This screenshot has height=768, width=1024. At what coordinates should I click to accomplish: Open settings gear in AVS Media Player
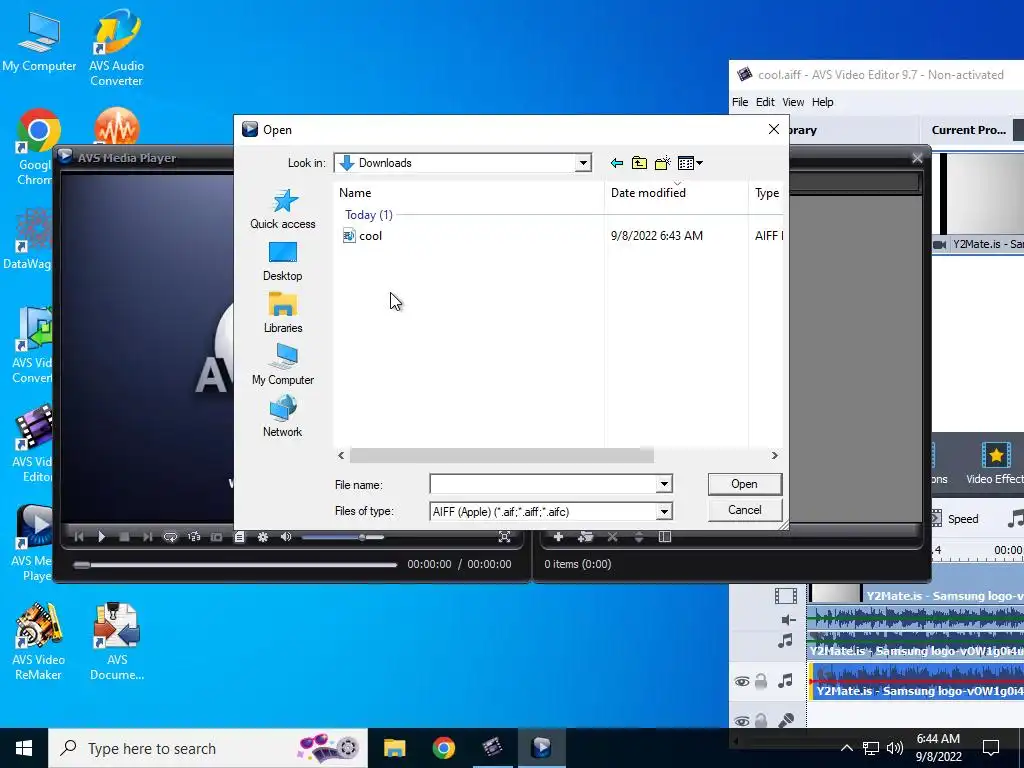tap(263, 537)
